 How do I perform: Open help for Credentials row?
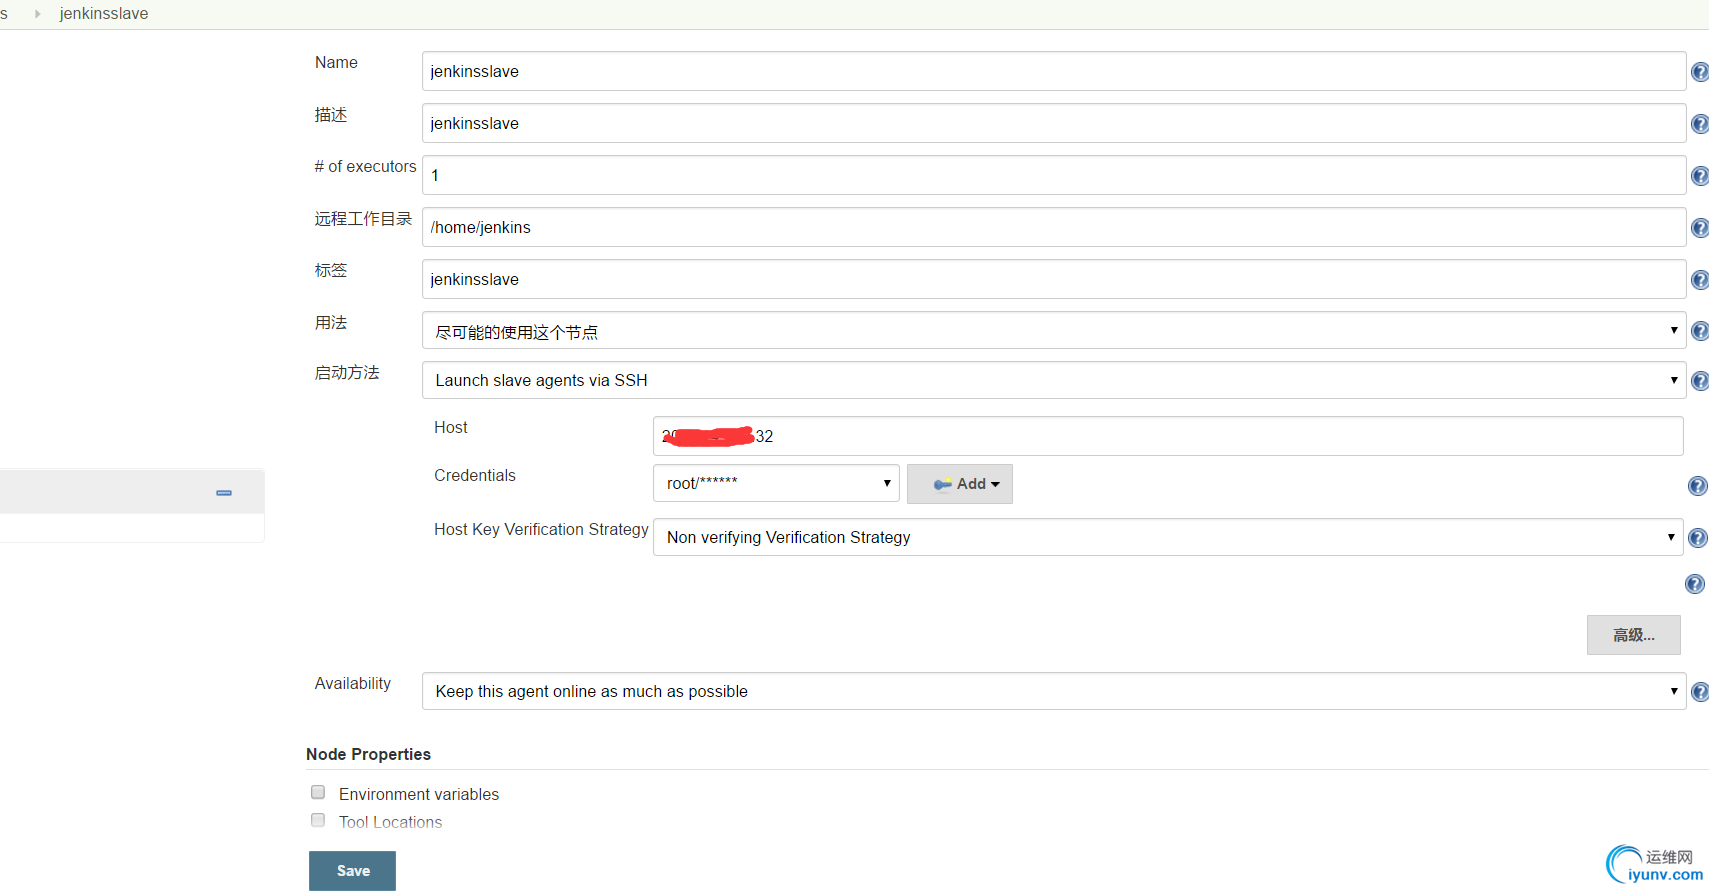click(x=1697, y=486)
